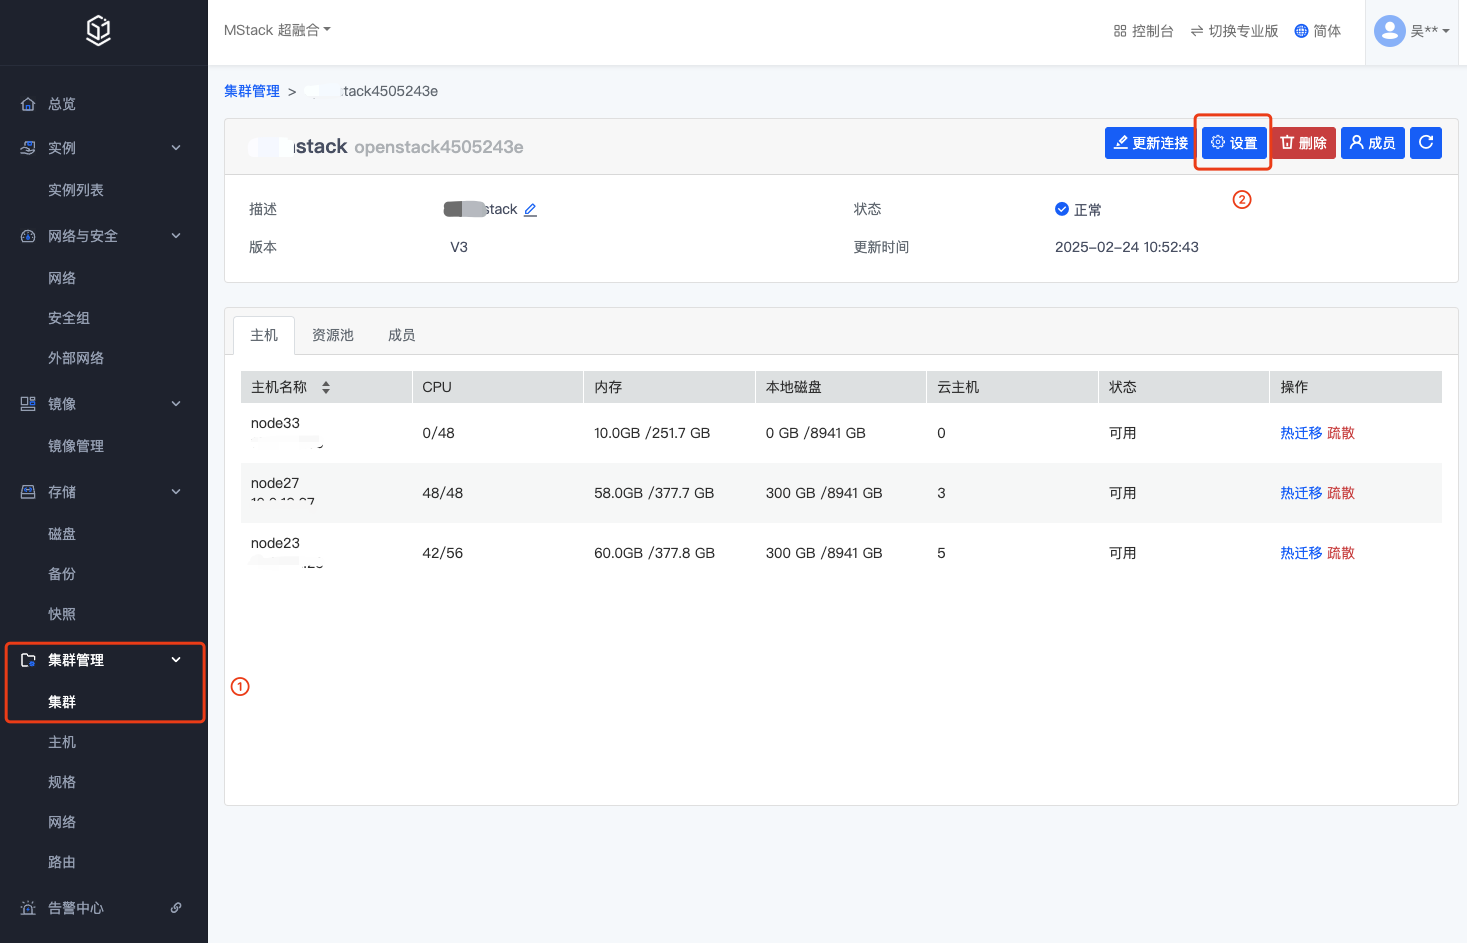This screenshot has height=943, width=1467.
Task: Click the 设置 settings button
Action: [x=1234, y=143]
